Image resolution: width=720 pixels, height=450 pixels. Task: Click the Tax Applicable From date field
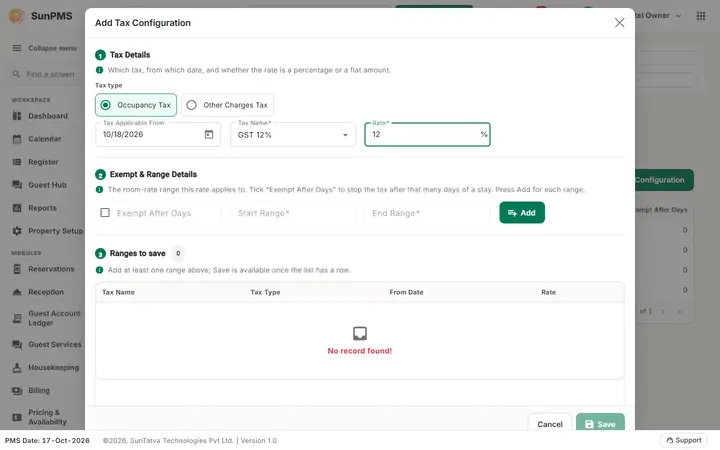[158, 135]
